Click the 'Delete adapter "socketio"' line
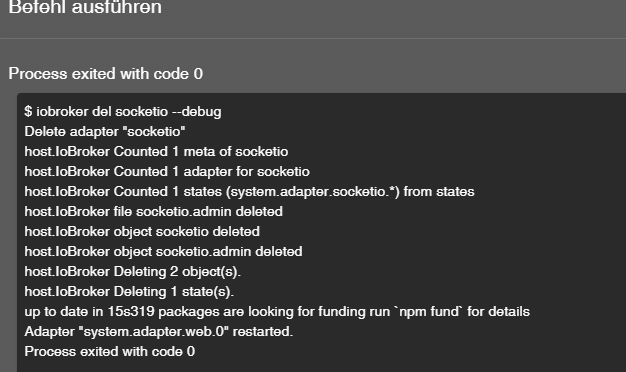Screen dimensions: 626x372 coord(105,131)
